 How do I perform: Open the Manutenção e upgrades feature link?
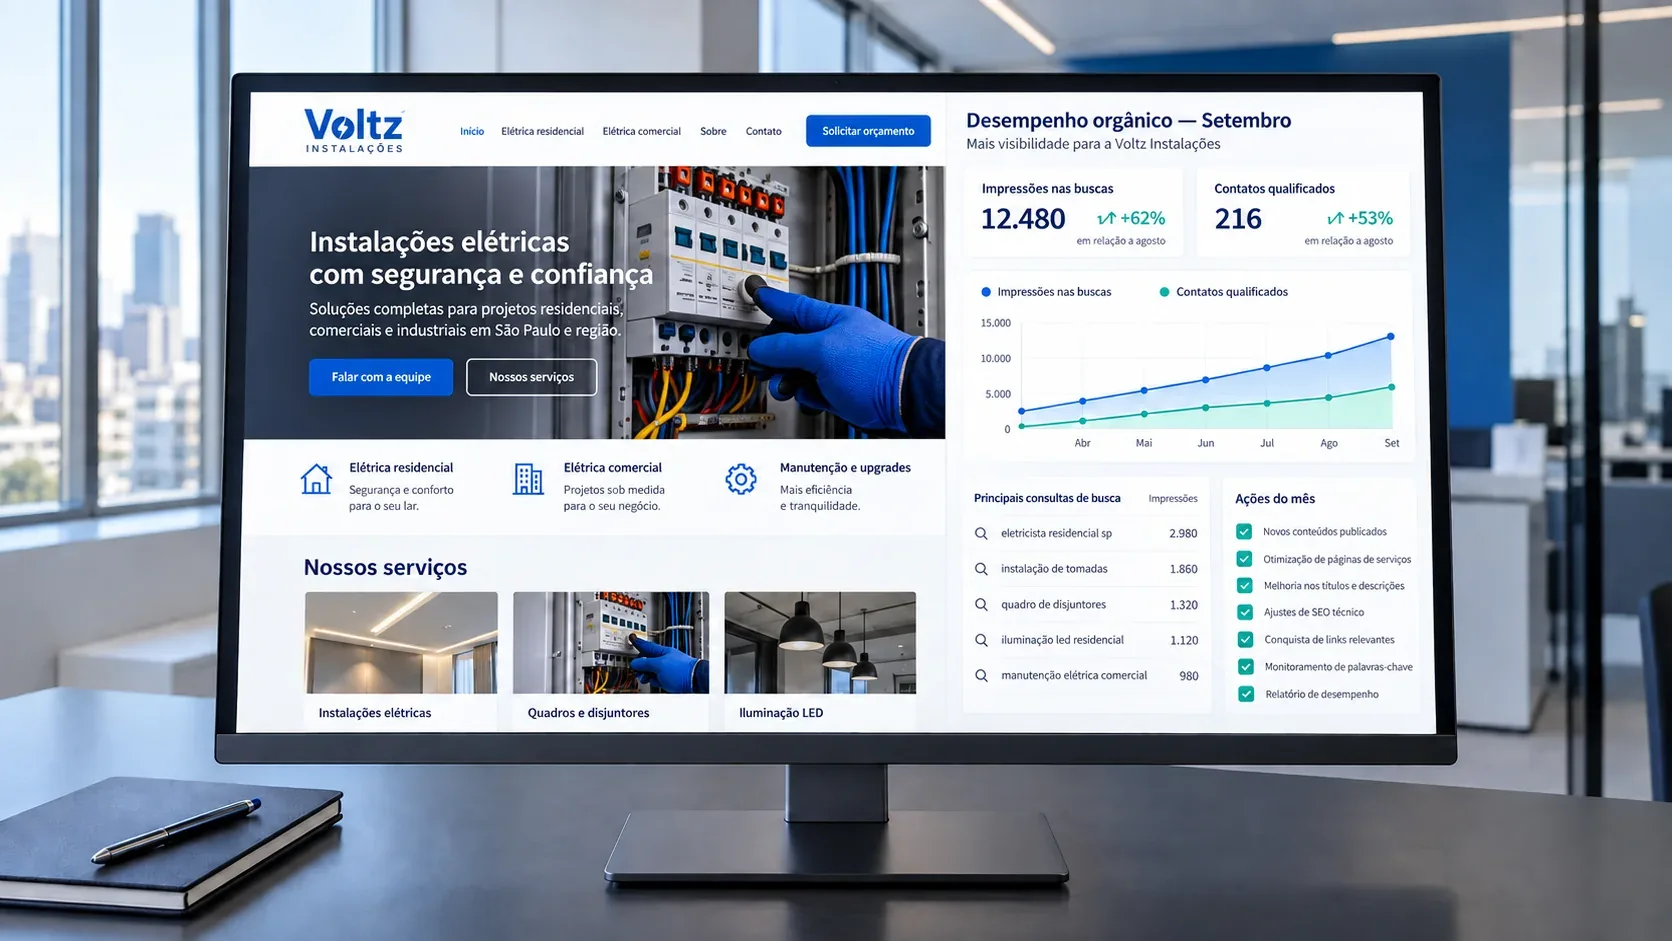pyautogui.click(x=845, y=467)
